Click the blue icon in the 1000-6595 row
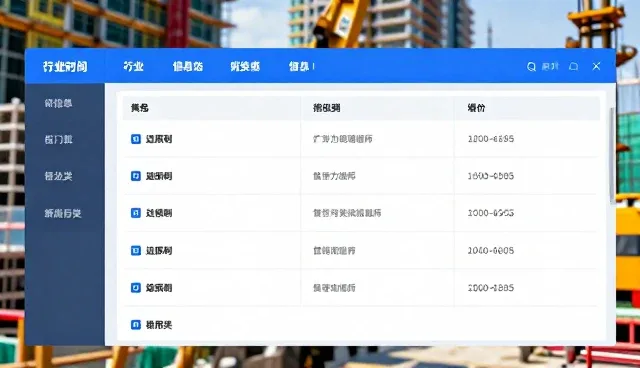 (x=136, y=139)
